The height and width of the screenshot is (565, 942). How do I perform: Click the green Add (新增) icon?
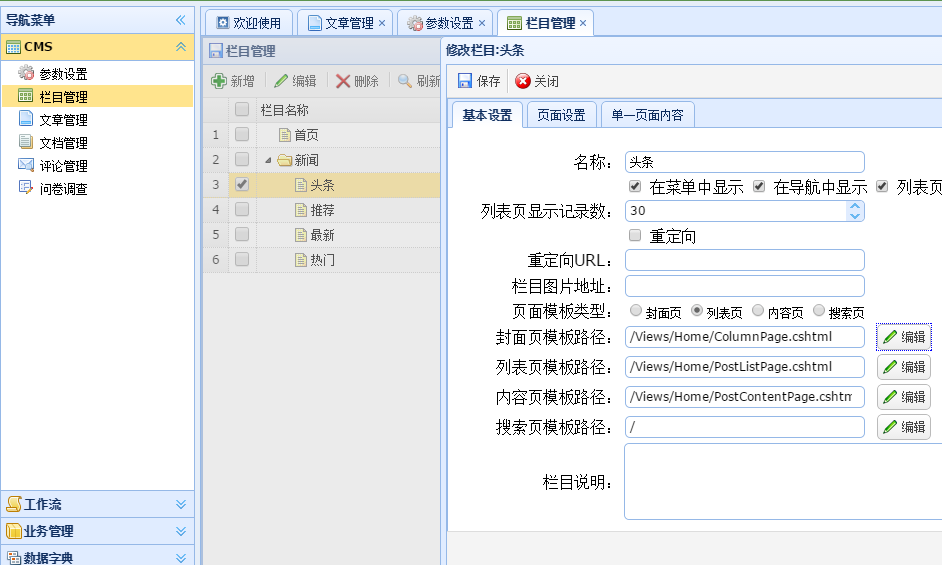219,81
